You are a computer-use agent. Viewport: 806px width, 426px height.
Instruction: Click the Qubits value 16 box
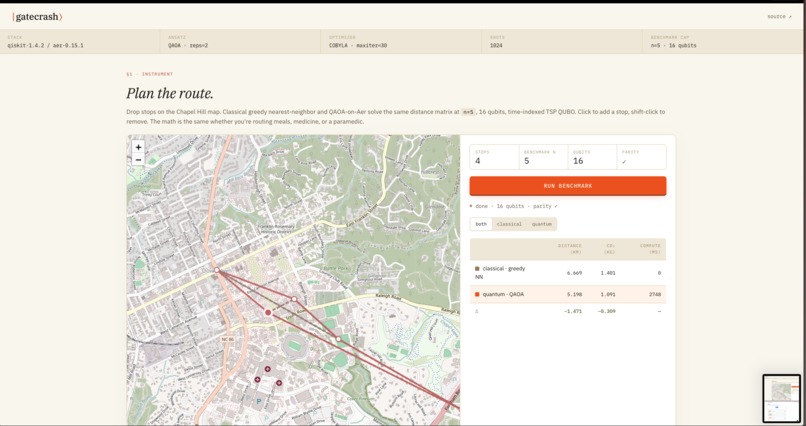click(592, 157)
